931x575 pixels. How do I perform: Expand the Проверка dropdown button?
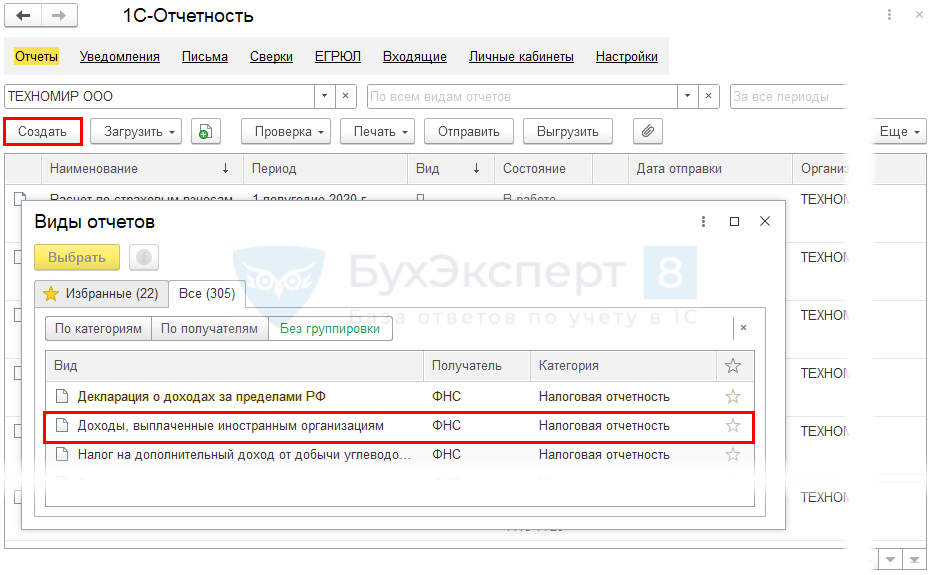(x=321, y=132)
